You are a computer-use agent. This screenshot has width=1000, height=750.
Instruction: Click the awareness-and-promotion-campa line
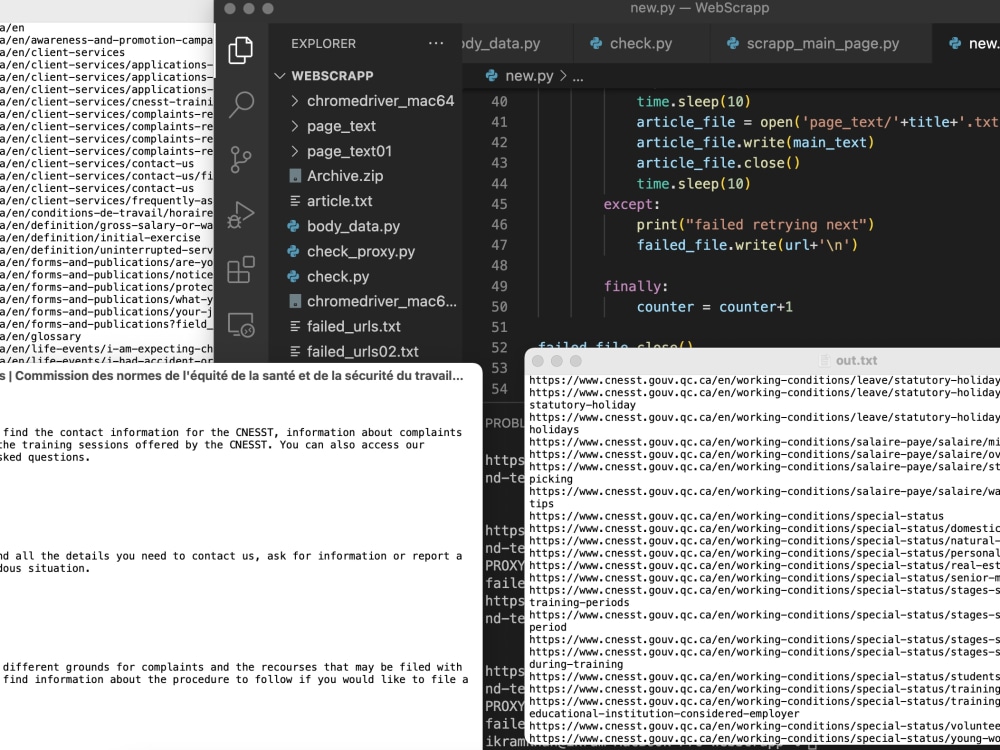tap(107, 40)
